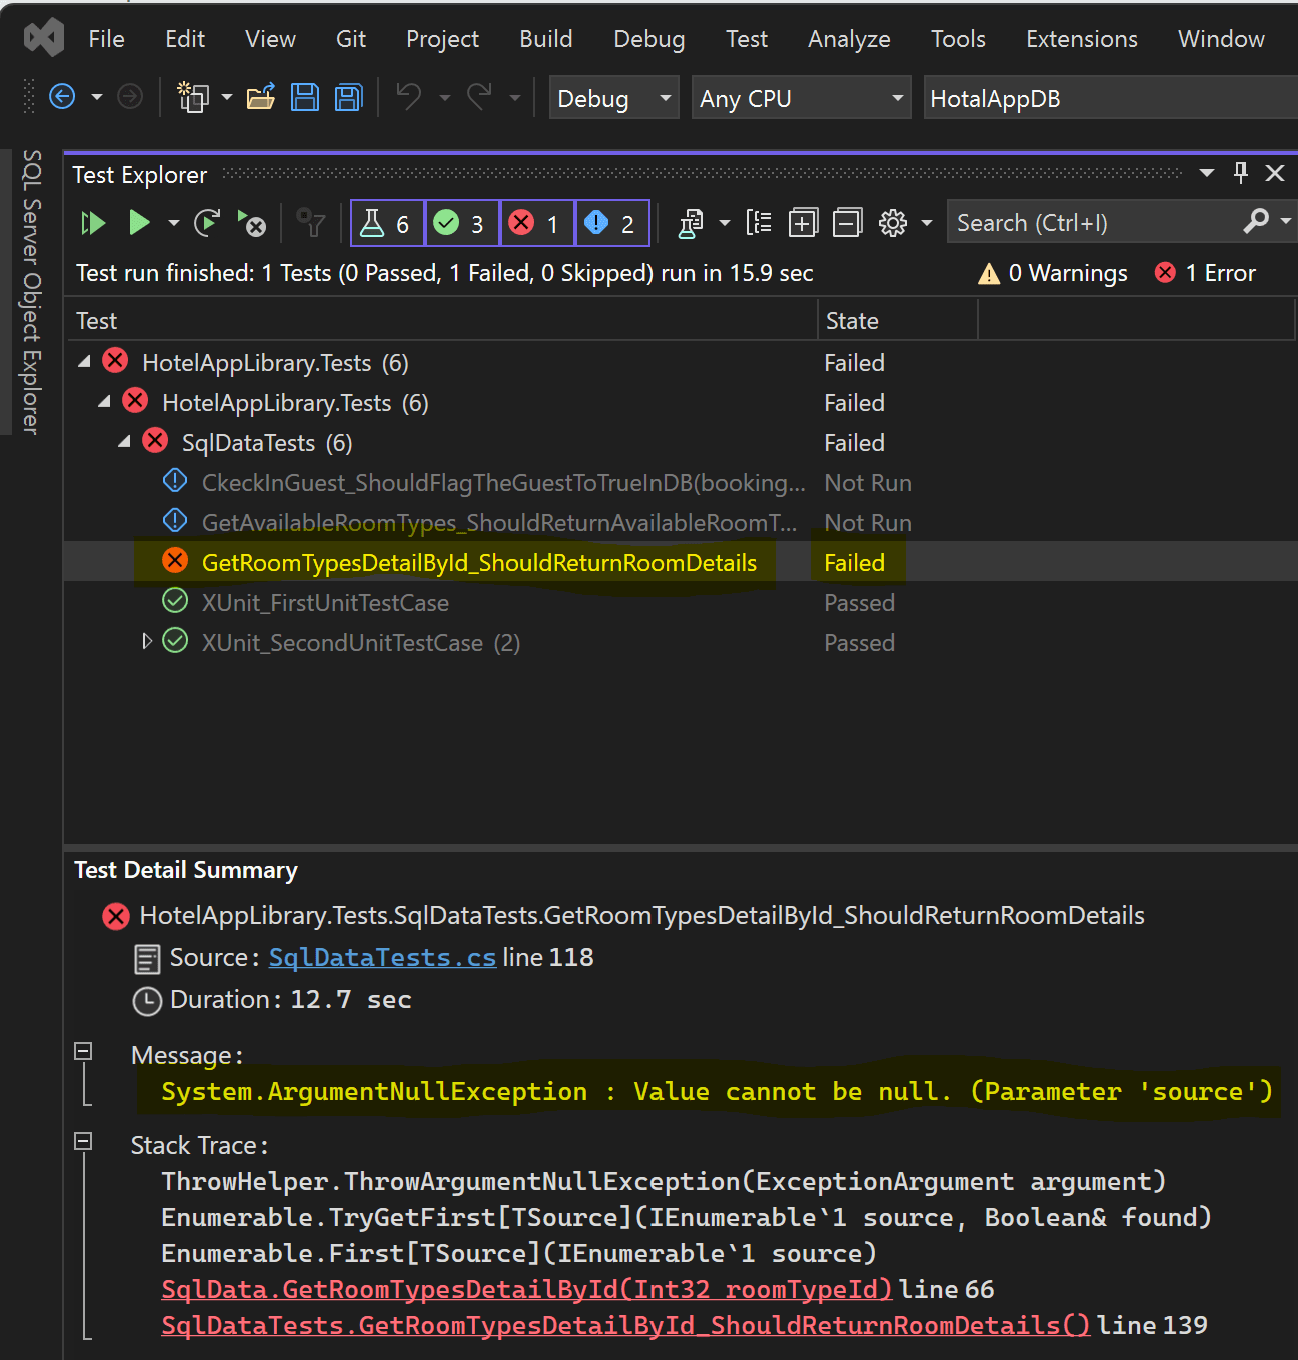The width and height of the screenshot is (1298, 1360).
Task: Click the Navigate Backward arrow icon
Action: pyautogui.click(x=61, y=97)
